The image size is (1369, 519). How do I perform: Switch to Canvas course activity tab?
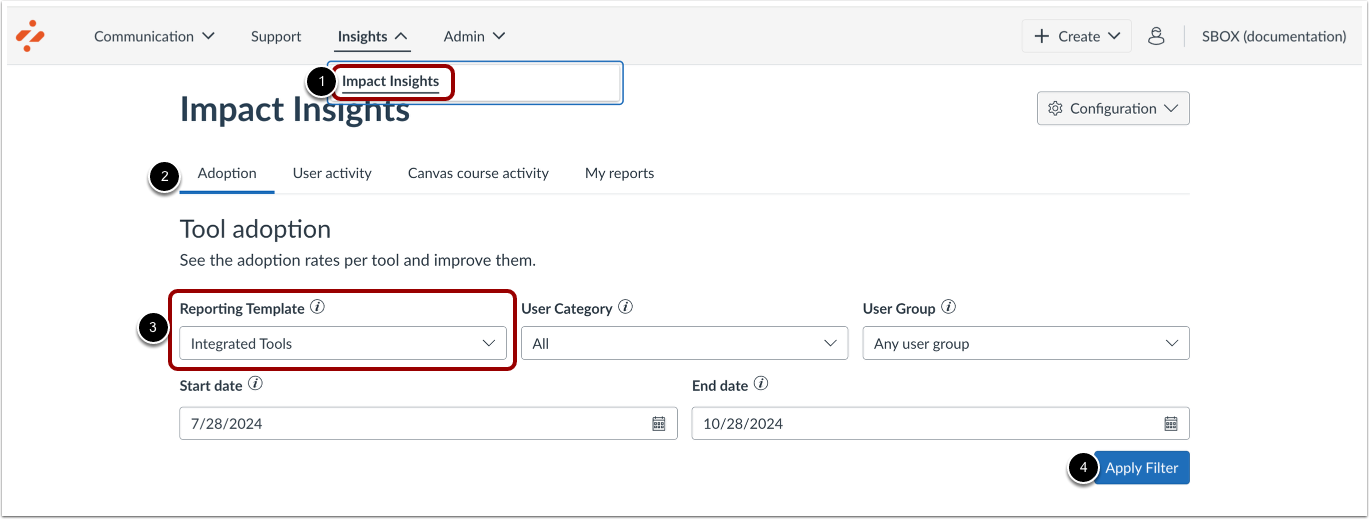478,173
